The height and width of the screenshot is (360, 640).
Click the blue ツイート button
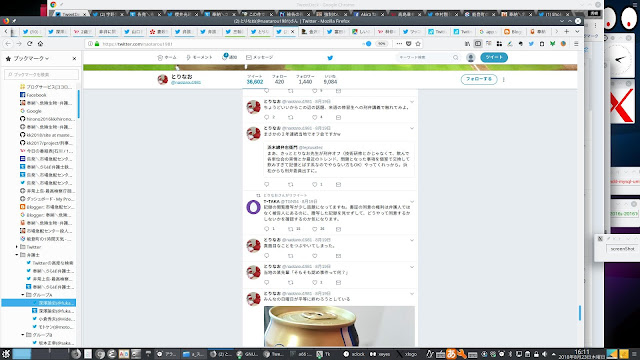[494, 58]
